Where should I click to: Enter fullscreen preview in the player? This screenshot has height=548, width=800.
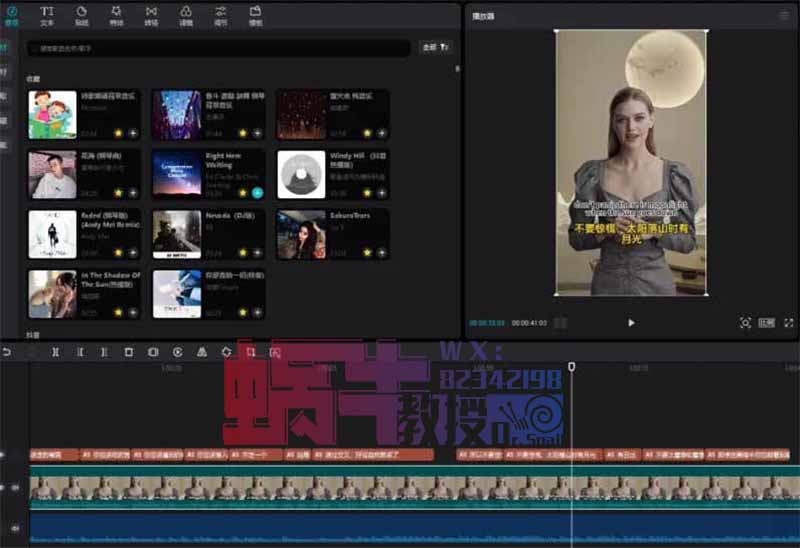click(x=789, y=323)
